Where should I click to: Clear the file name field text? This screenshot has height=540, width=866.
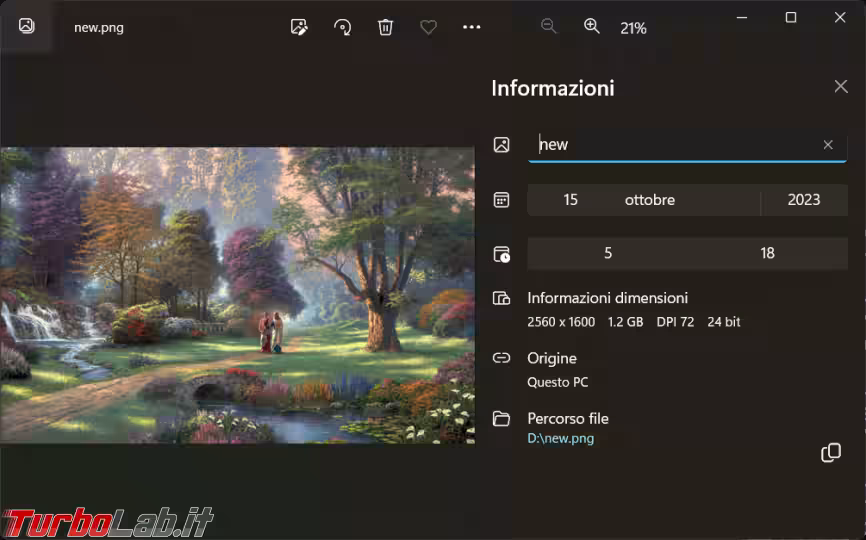coord(828,145)
